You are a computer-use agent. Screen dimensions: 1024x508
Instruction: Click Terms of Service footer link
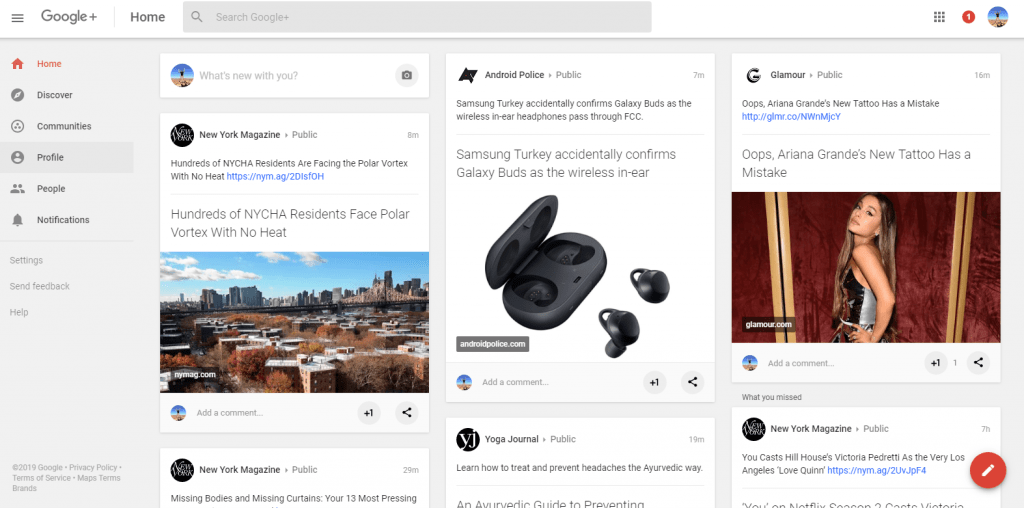pos(41,478)
